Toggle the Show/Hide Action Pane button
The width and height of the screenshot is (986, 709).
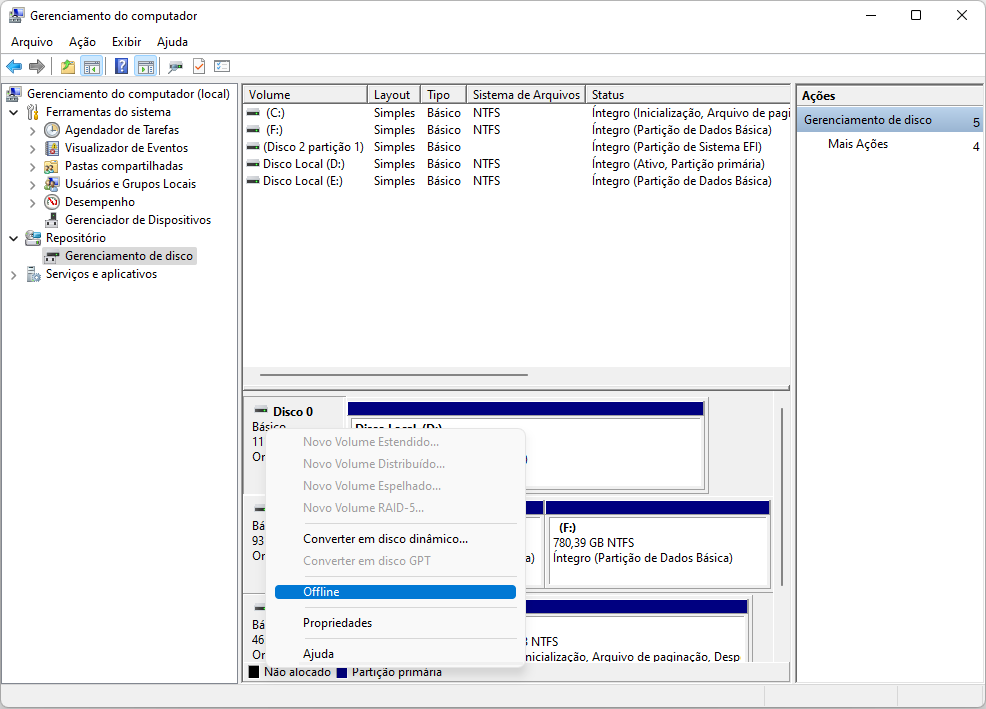146,67
